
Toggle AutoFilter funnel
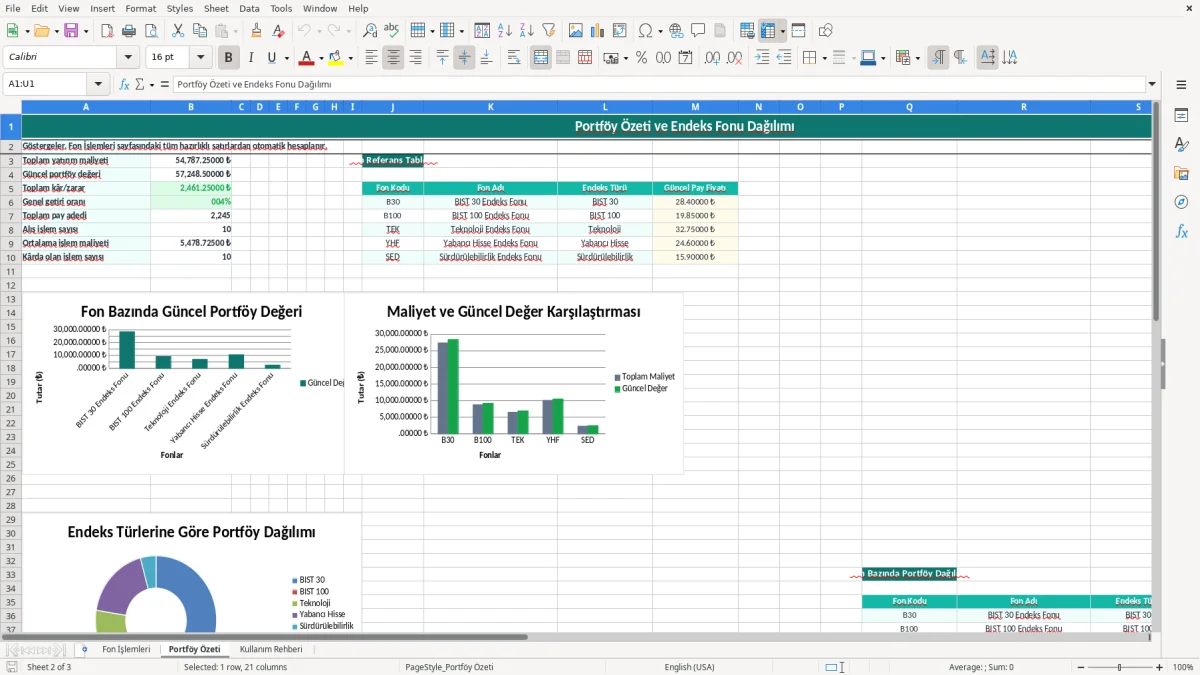pos(548,31)
